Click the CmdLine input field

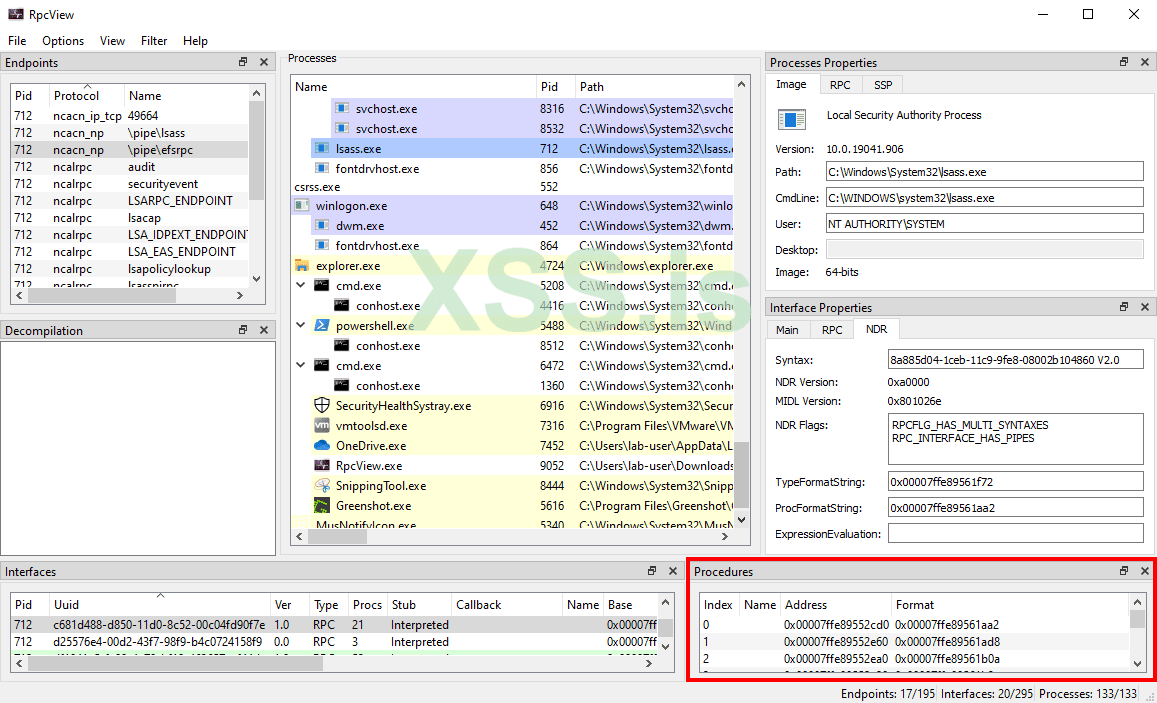tap(984, 198)
